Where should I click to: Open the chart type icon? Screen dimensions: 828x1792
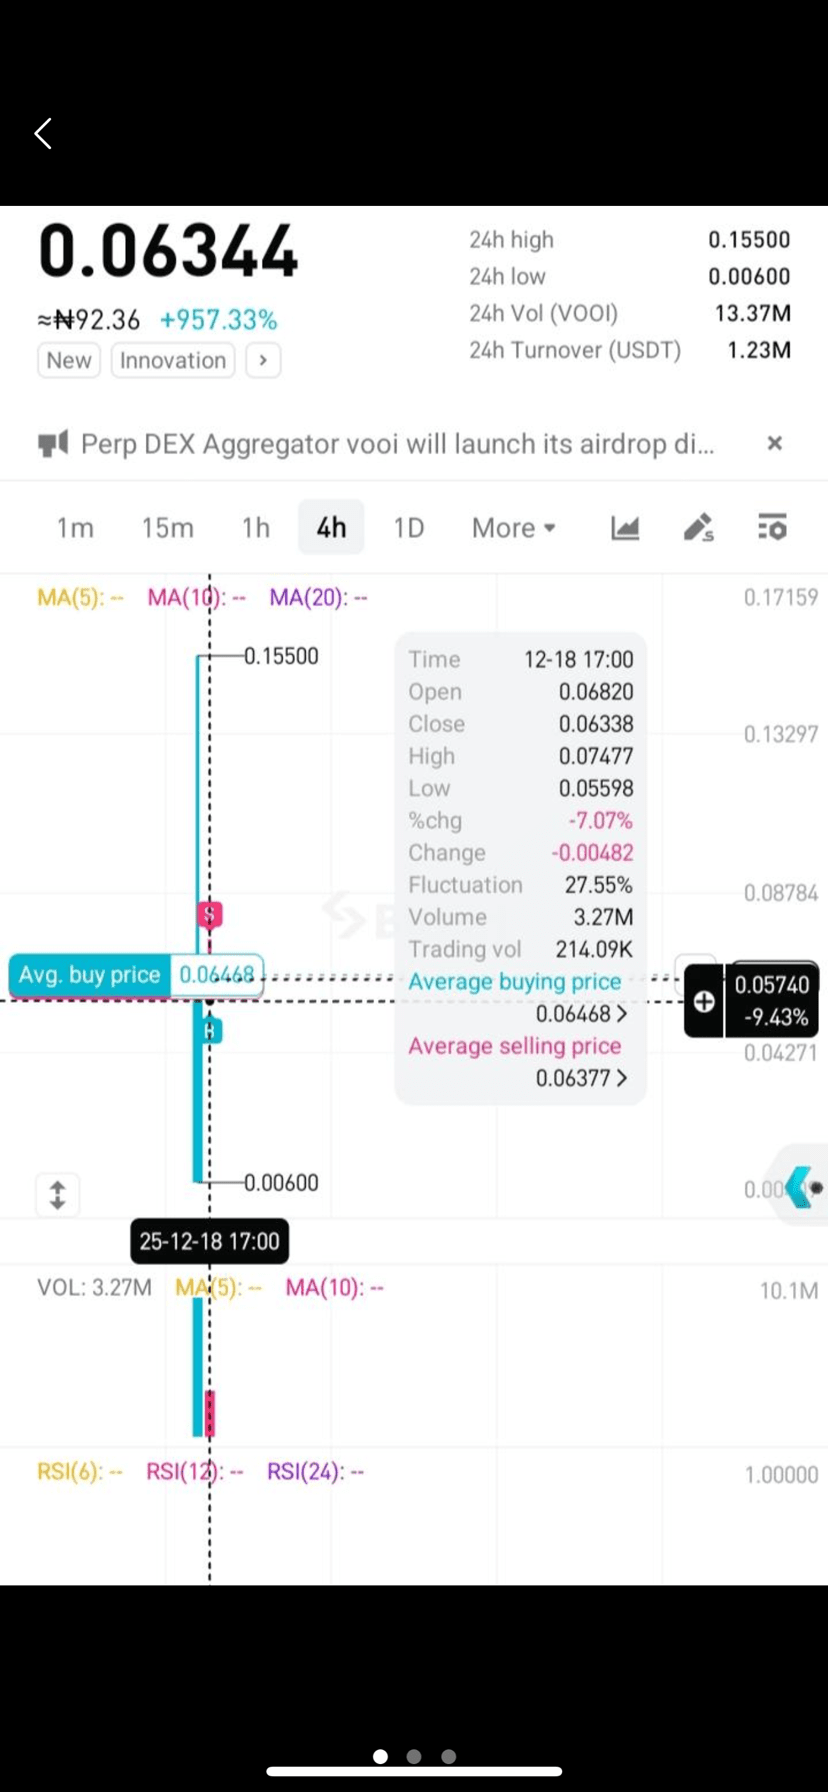pyautogui.click(x=625, y=527)
